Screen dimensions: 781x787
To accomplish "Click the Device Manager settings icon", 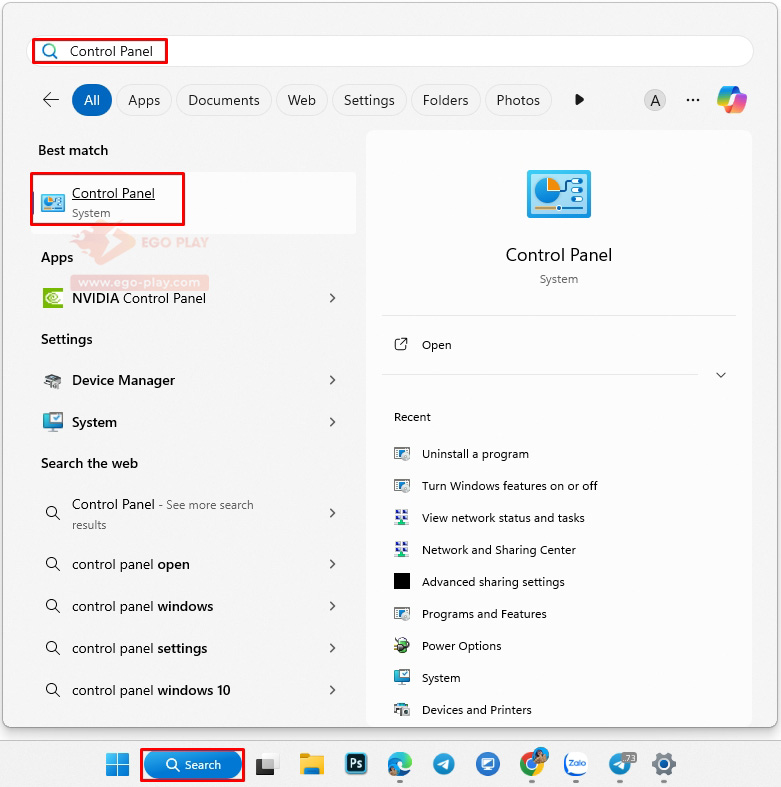I will pyautogui.click(x=53, y=380).
